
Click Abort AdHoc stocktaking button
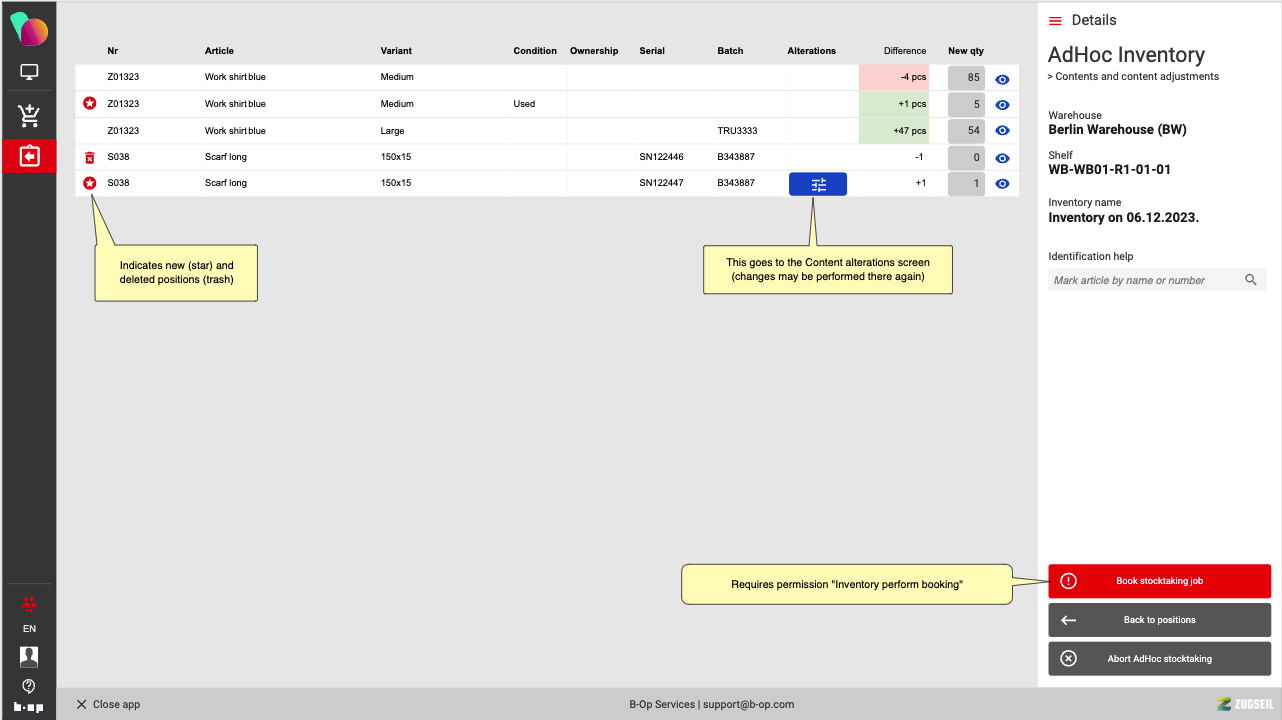coord(1159,659)
